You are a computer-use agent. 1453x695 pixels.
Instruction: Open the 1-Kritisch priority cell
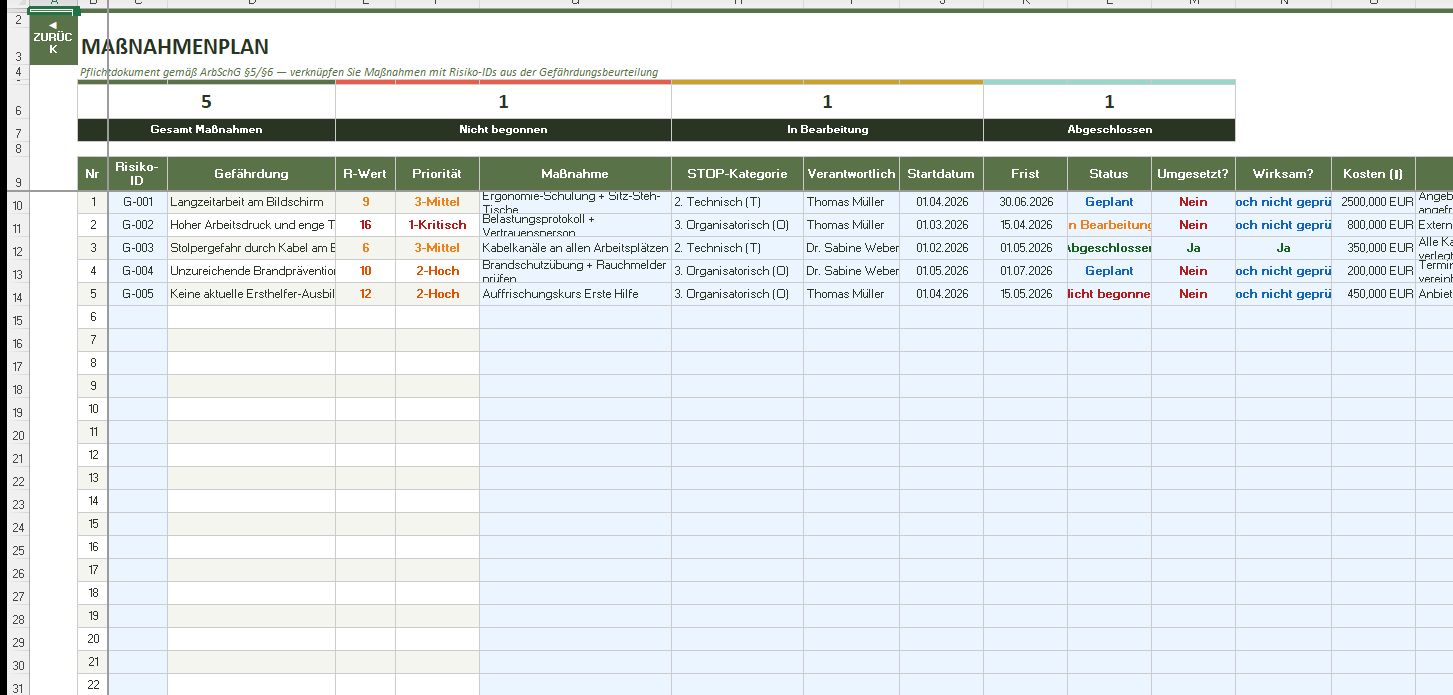[437, 225]
